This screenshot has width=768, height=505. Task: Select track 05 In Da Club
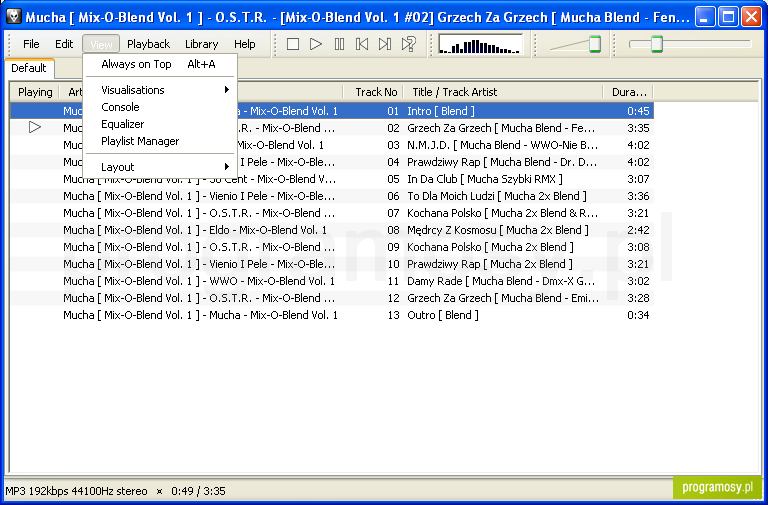(332, 179)
